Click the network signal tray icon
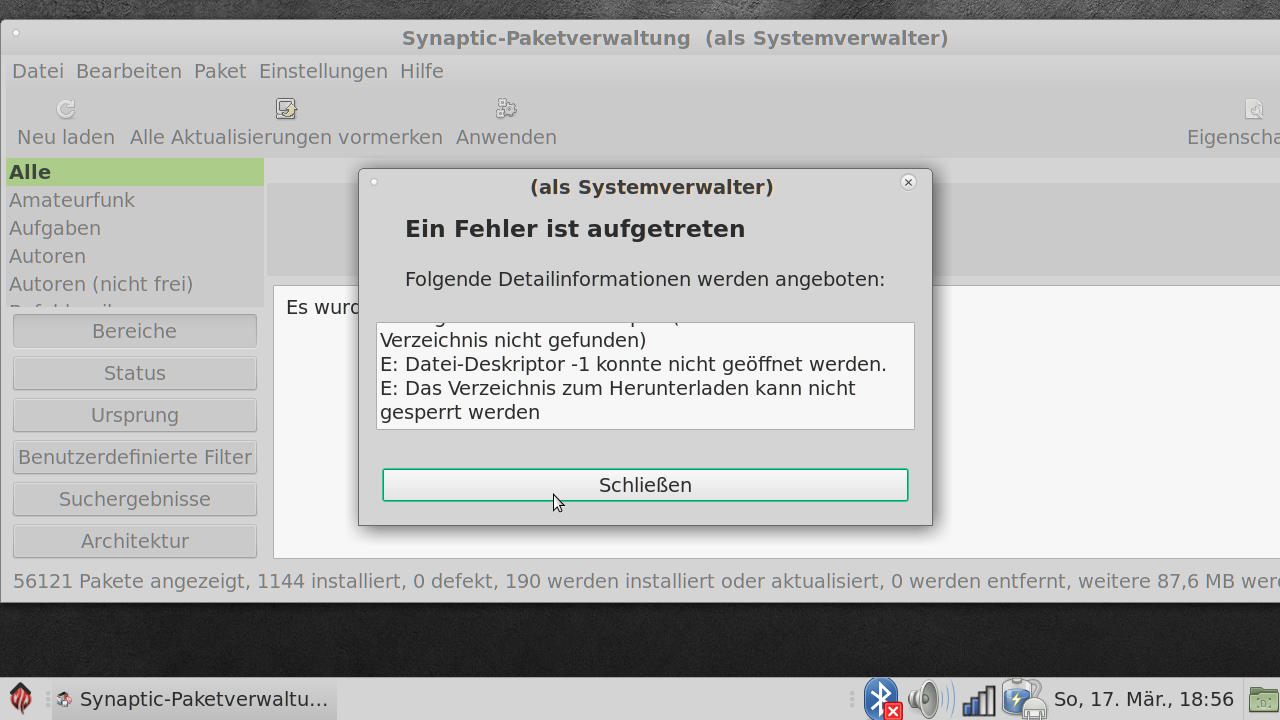This screenshot has width=1280, height=720. (979, 699)
